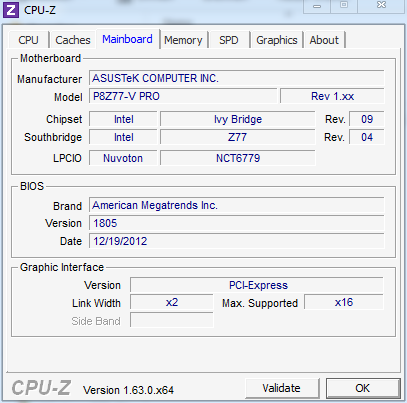
Task: Open the Caches tab
Action: click(x=73, y=40)
